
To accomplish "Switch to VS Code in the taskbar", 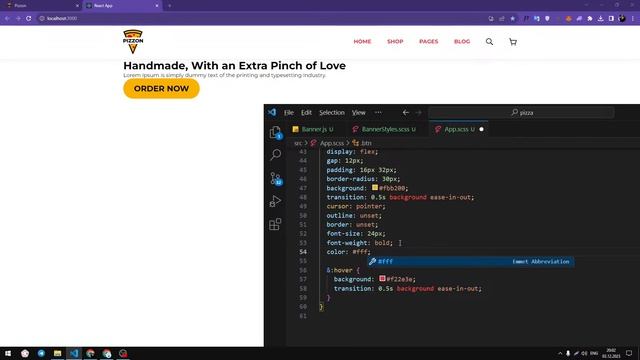I will point(74,353).
